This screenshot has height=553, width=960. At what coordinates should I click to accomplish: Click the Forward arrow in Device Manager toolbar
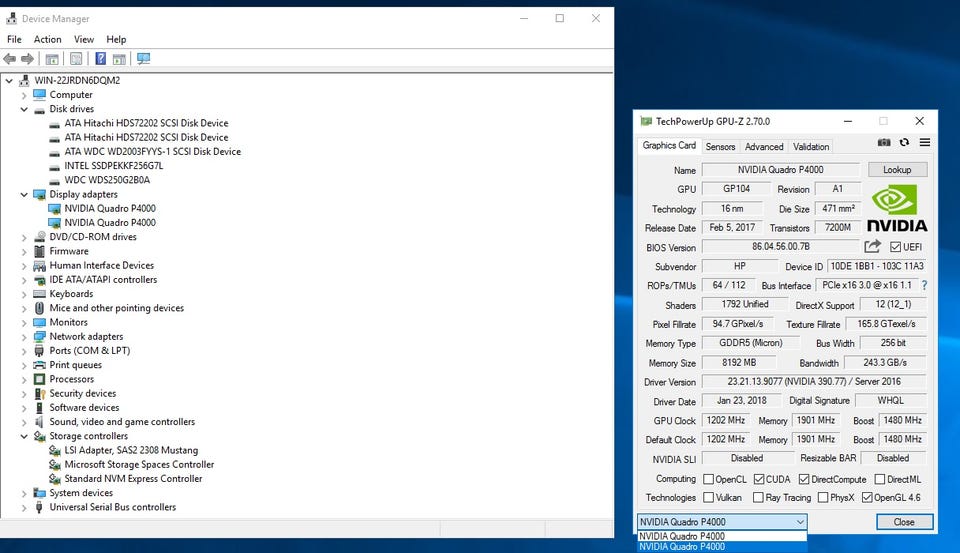coord(28,59)
